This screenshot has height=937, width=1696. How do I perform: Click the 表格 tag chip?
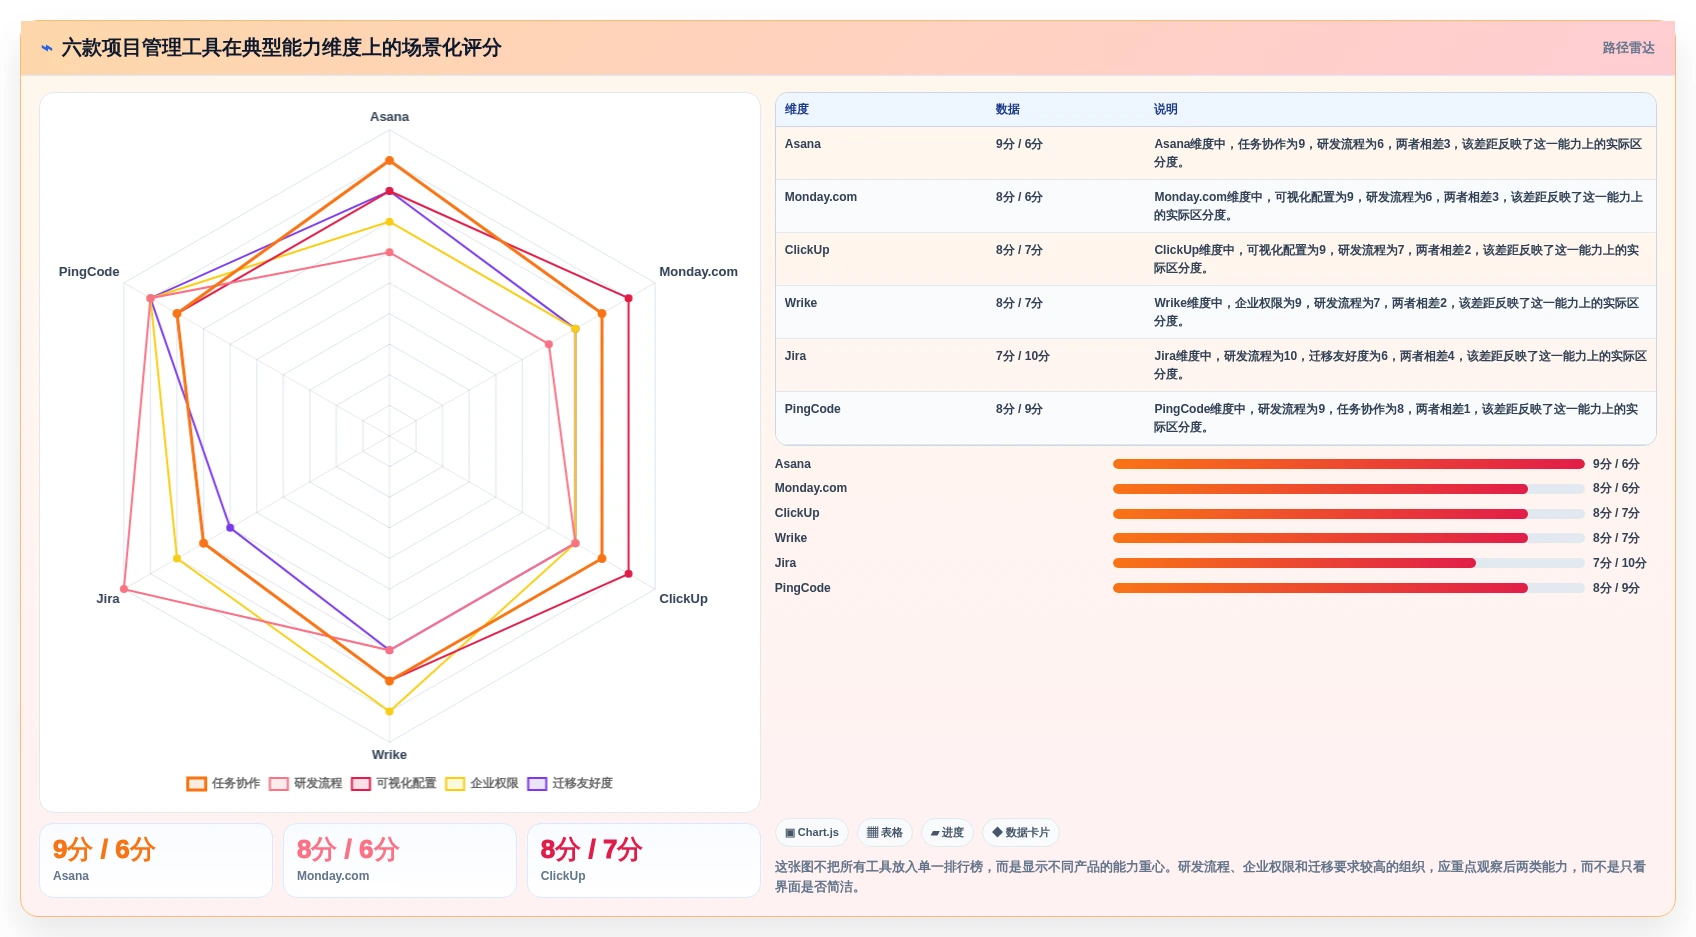(x=885, y=832)
